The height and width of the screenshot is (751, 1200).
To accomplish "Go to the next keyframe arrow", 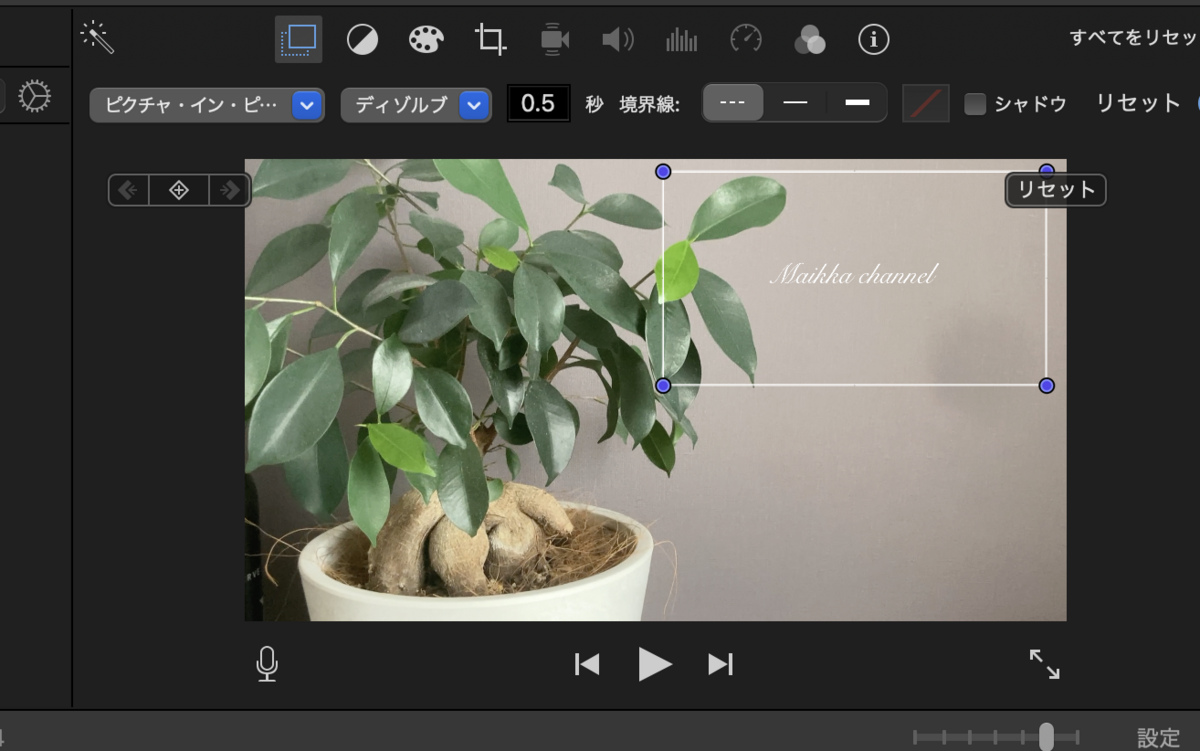I will (x=230, y=190).
